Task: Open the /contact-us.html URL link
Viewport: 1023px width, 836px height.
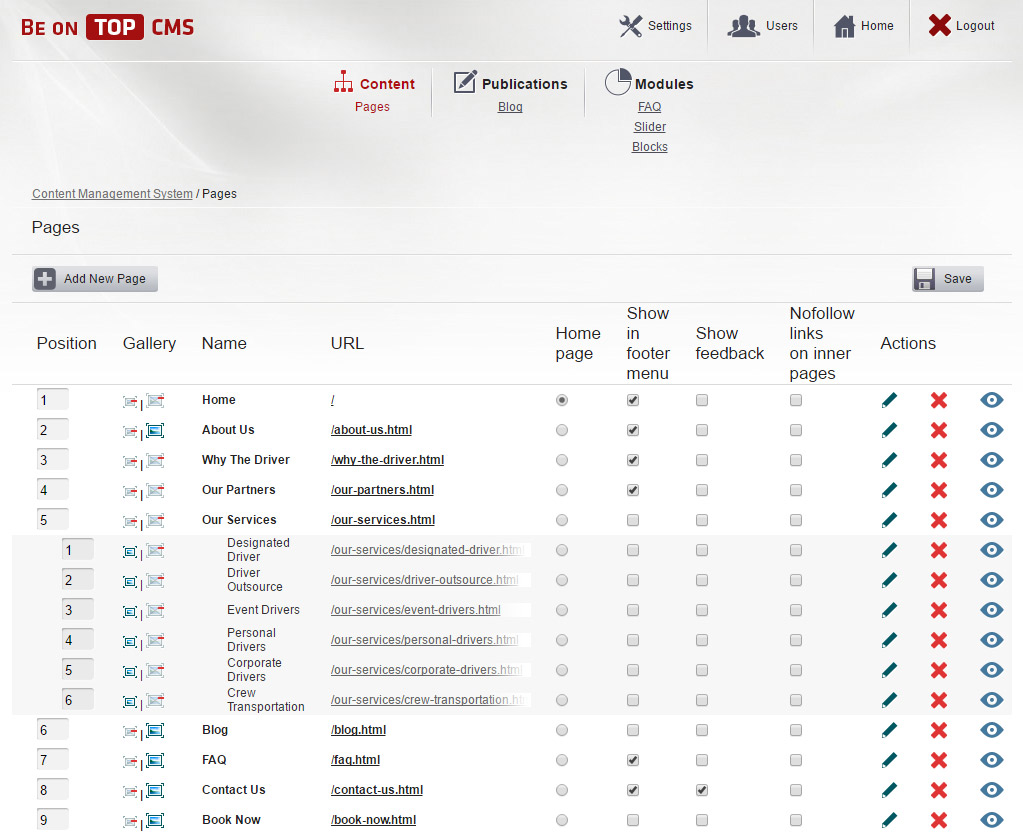Action: 377,790
